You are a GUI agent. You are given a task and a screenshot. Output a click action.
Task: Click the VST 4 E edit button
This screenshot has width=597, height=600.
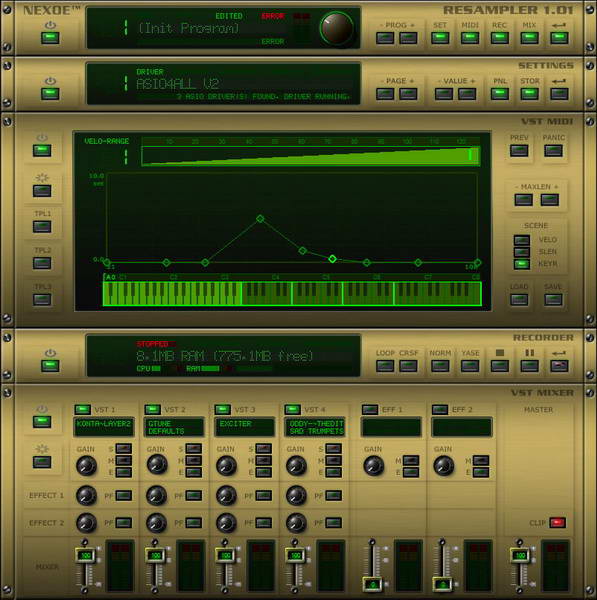coord(334,473)
